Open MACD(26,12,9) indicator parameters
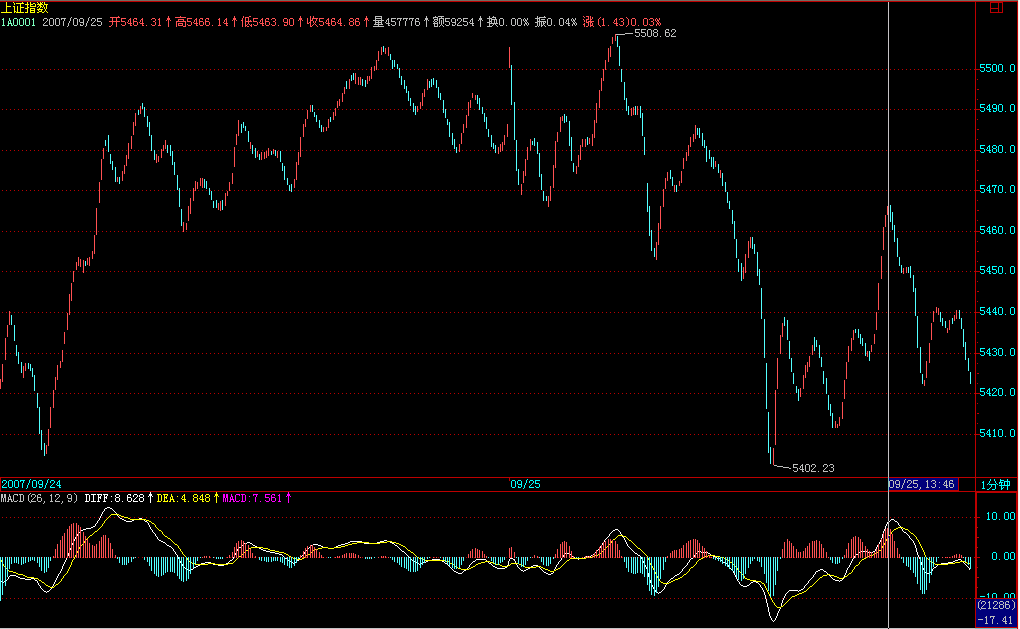This screenshot has height=629, width=1020. (39, 497)
